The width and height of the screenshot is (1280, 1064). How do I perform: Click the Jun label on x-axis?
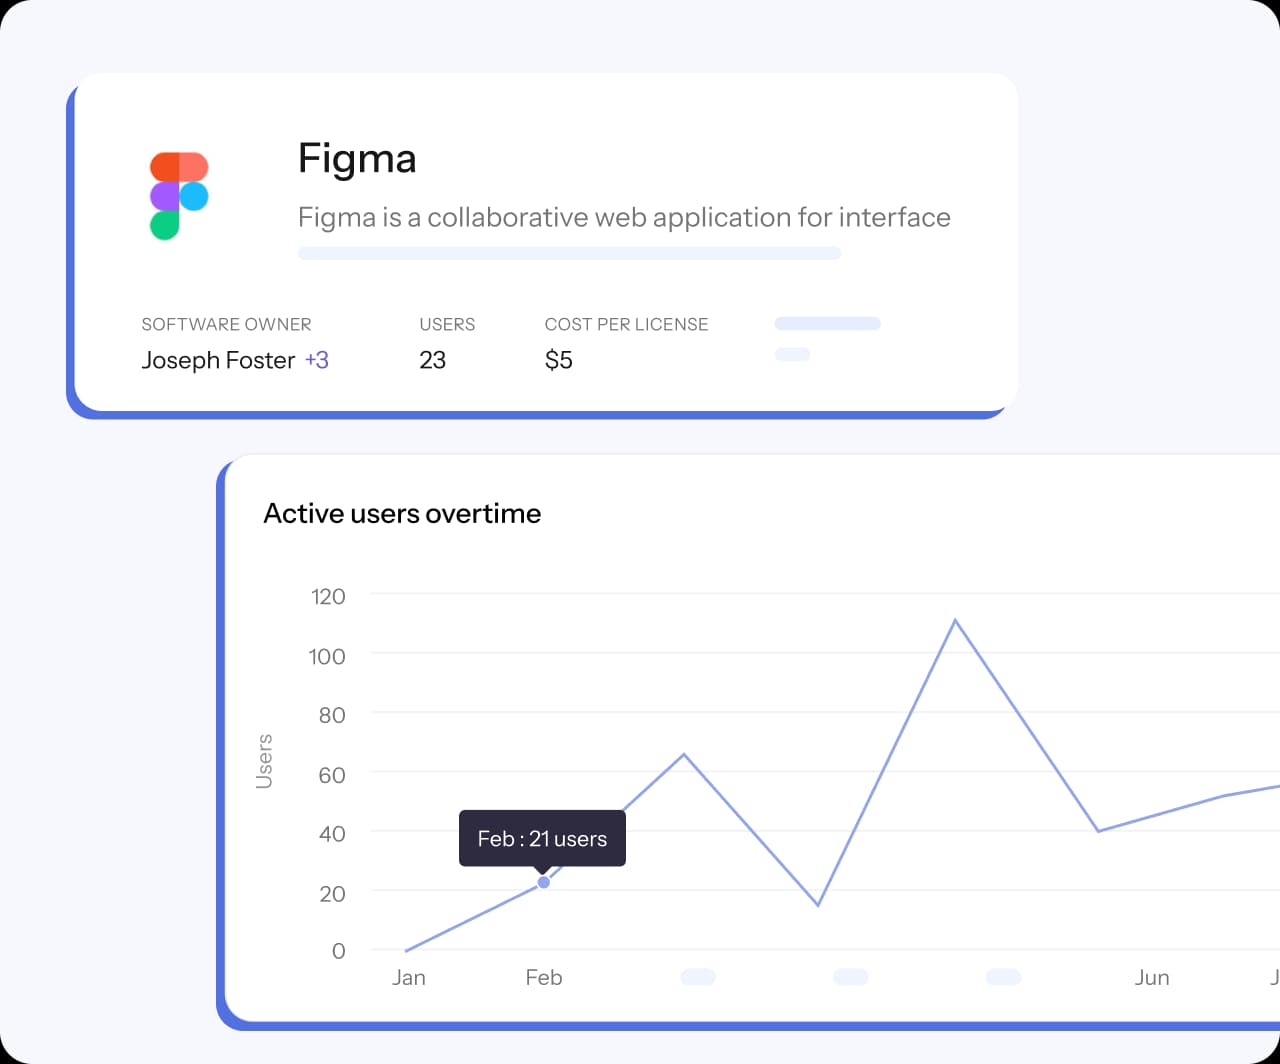tap(1152, 977)
